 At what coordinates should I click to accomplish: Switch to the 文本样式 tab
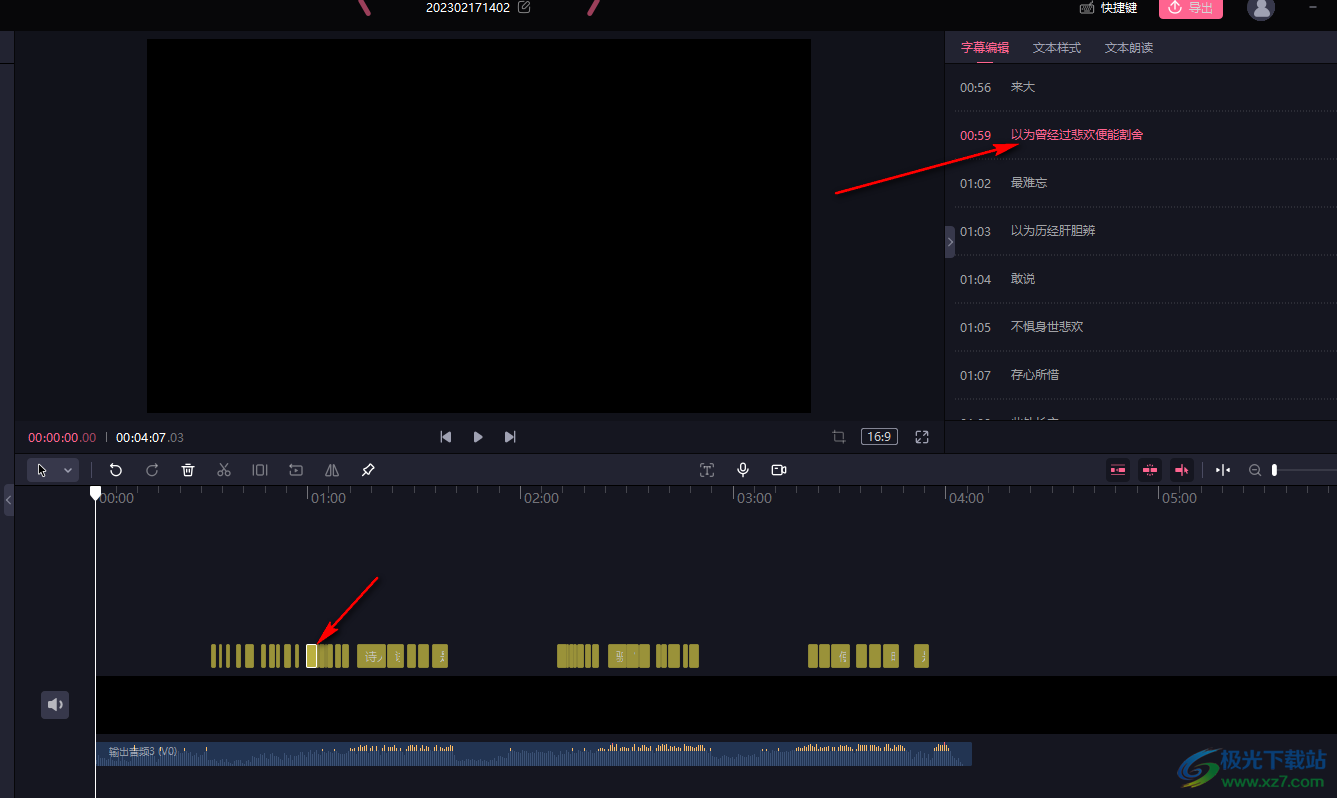1057,48
